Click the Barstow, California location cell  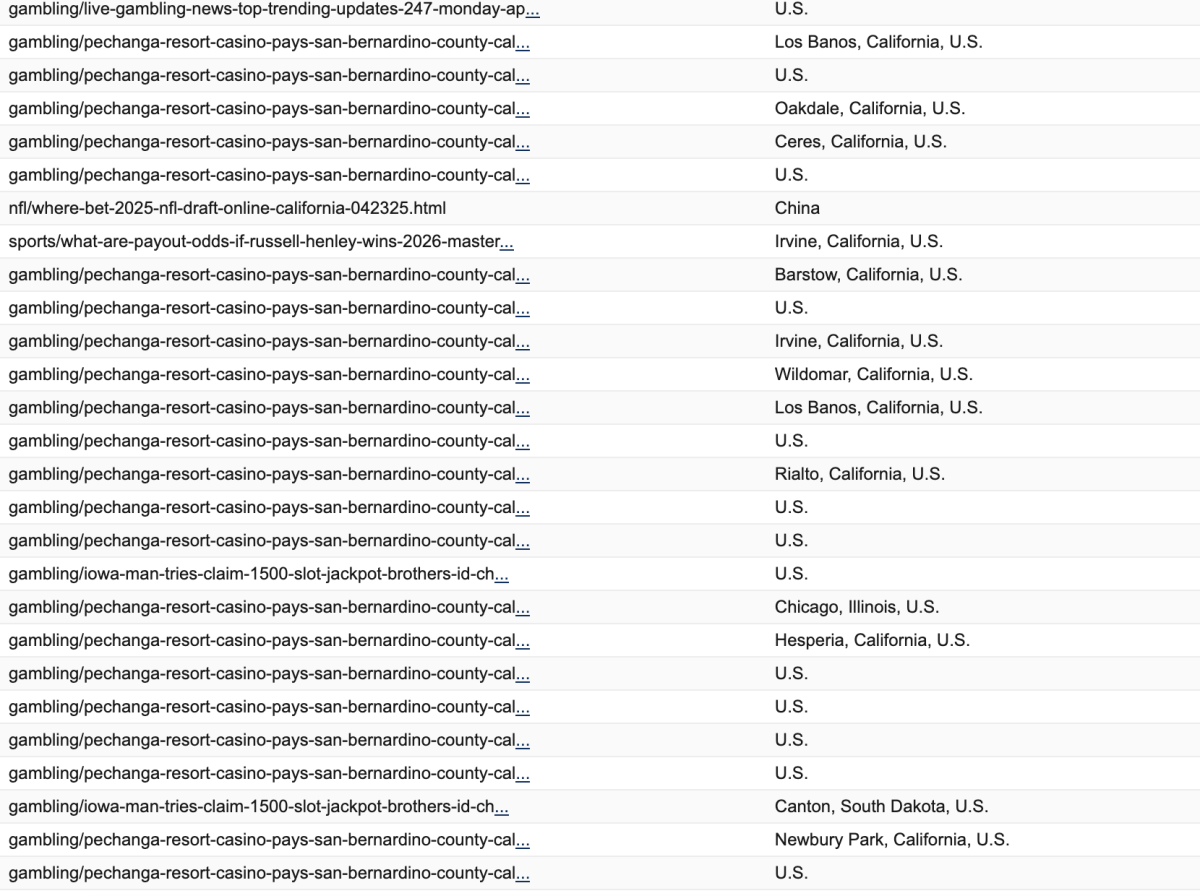868,275
